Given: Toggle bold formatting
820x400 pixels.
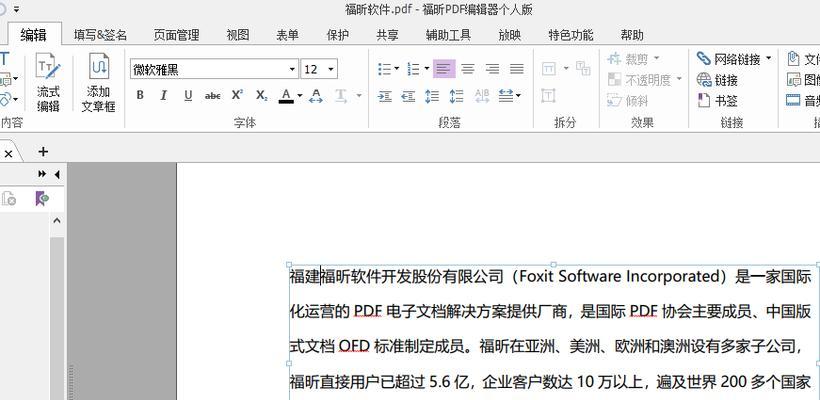Looking at the screenshot, I should point(140,96).
